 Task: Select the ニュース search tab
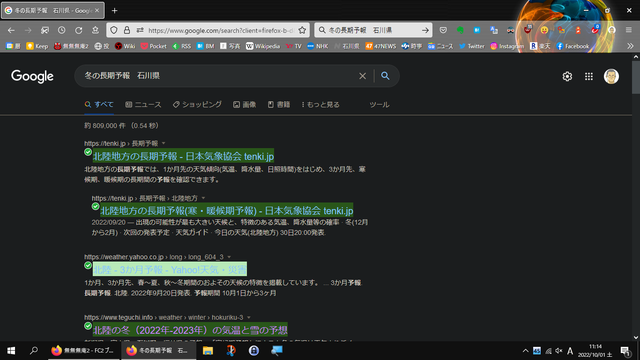point(143,104)
